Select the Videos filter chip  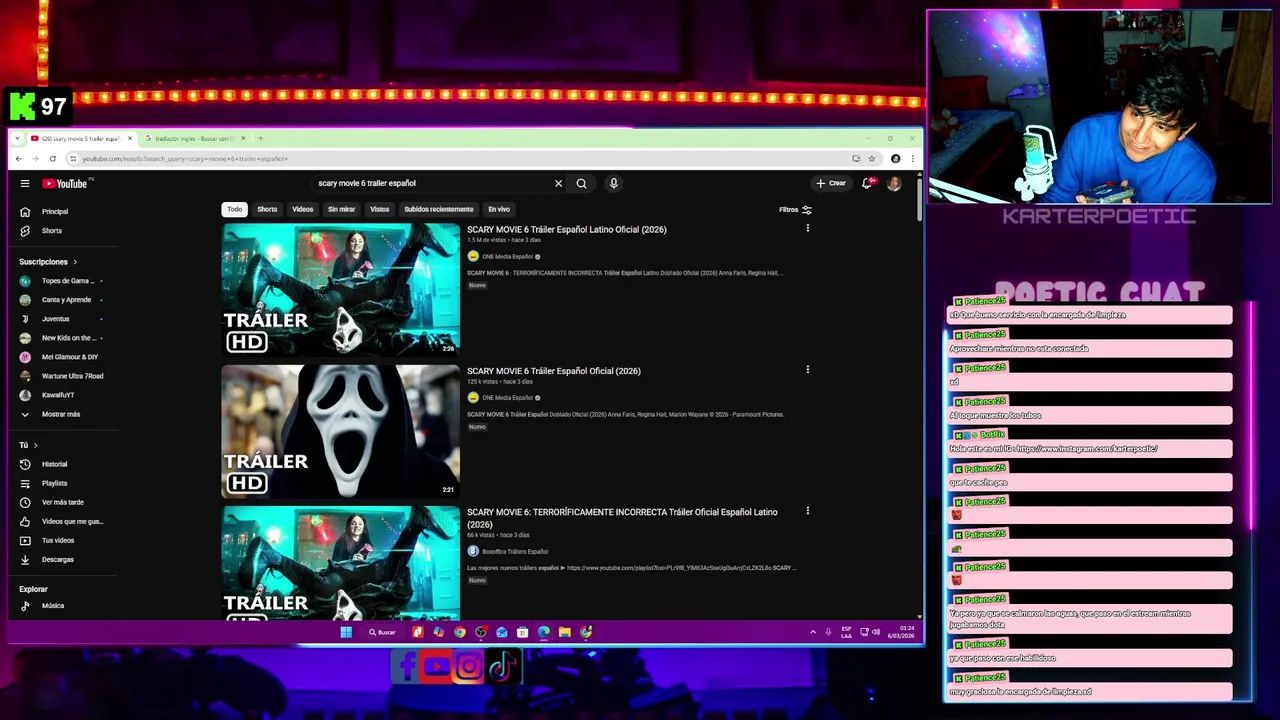(302, 209)
